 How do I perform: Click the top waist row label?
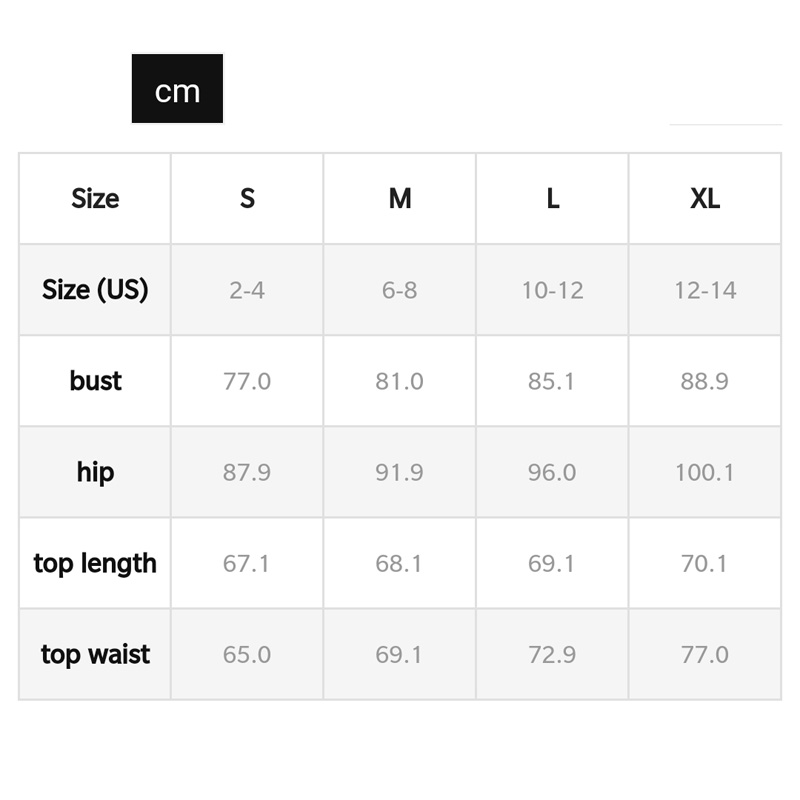[95, 655]
